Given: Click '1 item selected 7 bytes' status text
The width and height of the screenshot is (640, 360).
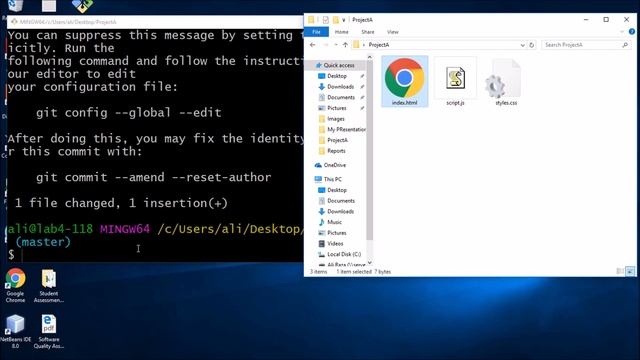Looking at the screenshot, I should [x=363, y=271].
